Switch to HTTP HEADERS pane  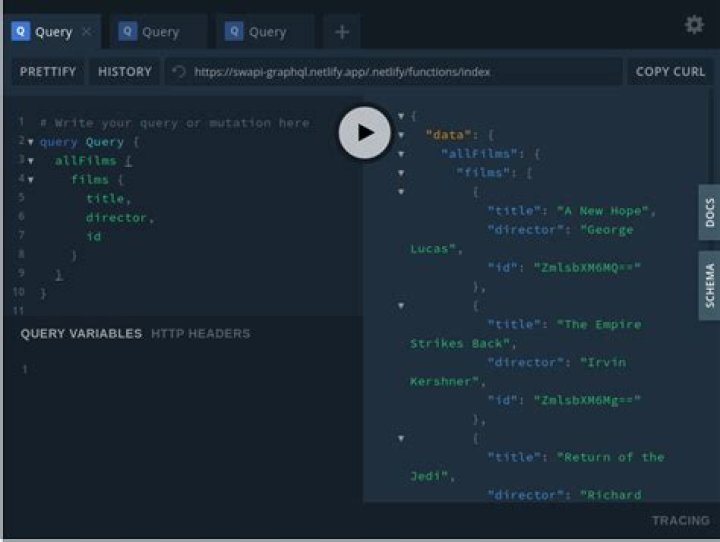point(200,333)
